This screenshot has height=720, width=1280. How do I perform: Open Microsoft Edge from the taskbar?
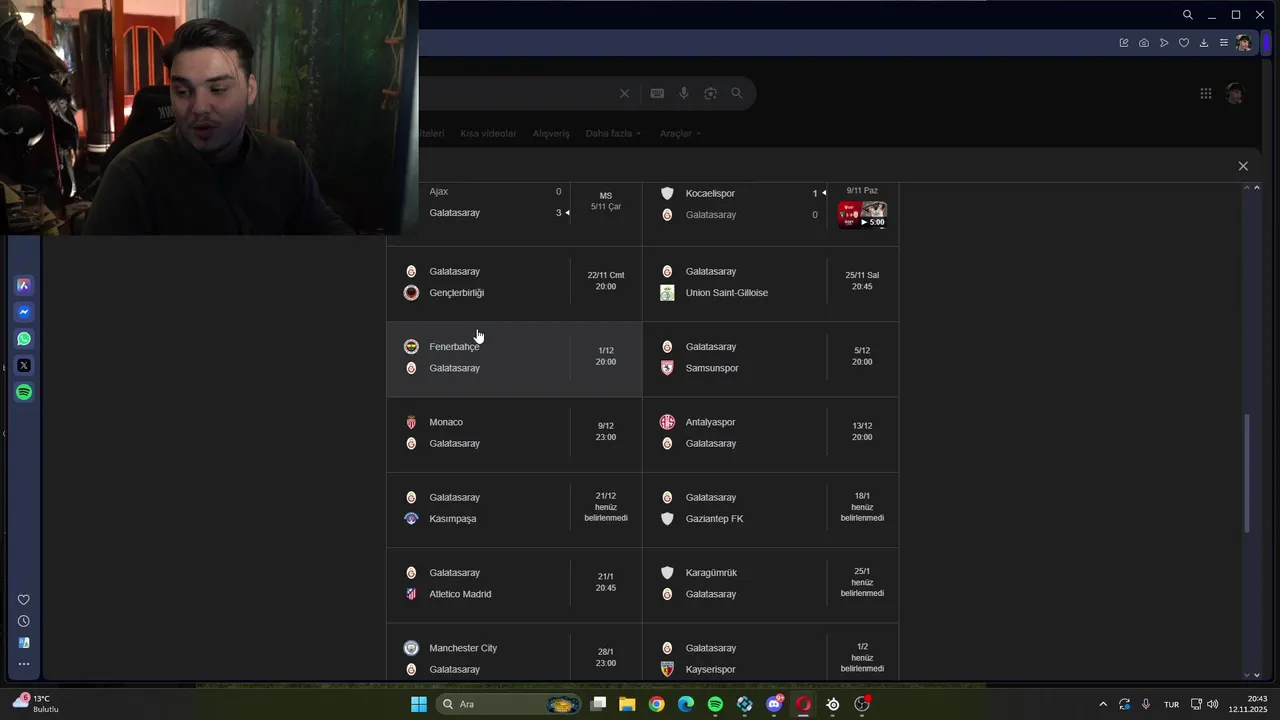[686, 704]
